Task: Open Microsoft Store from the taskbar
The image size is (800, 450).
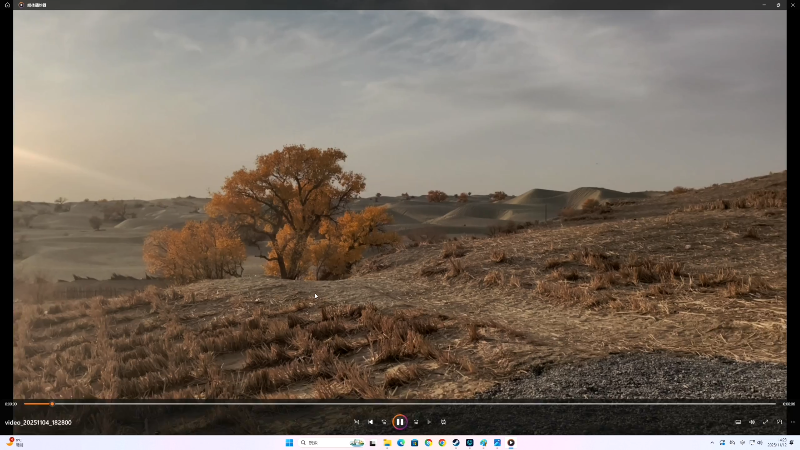Action: tap(414, 442)
